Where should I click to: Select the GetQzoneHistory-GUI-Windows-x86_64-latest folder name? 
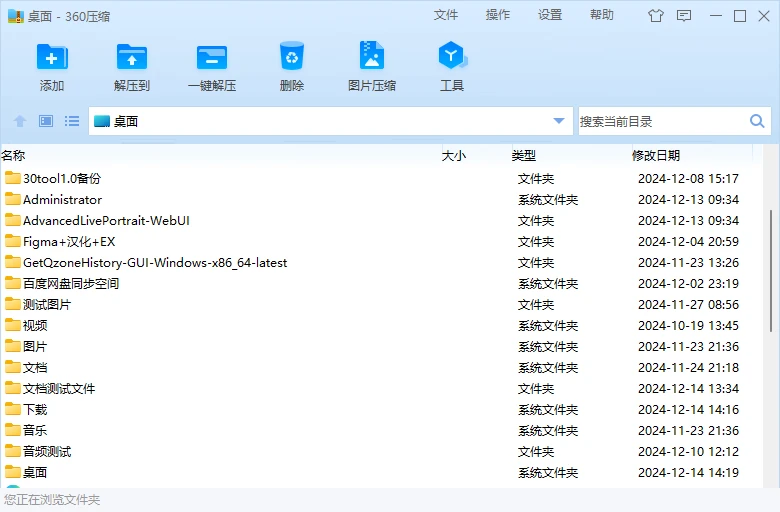pyautogui.click(x=155, y=262)
